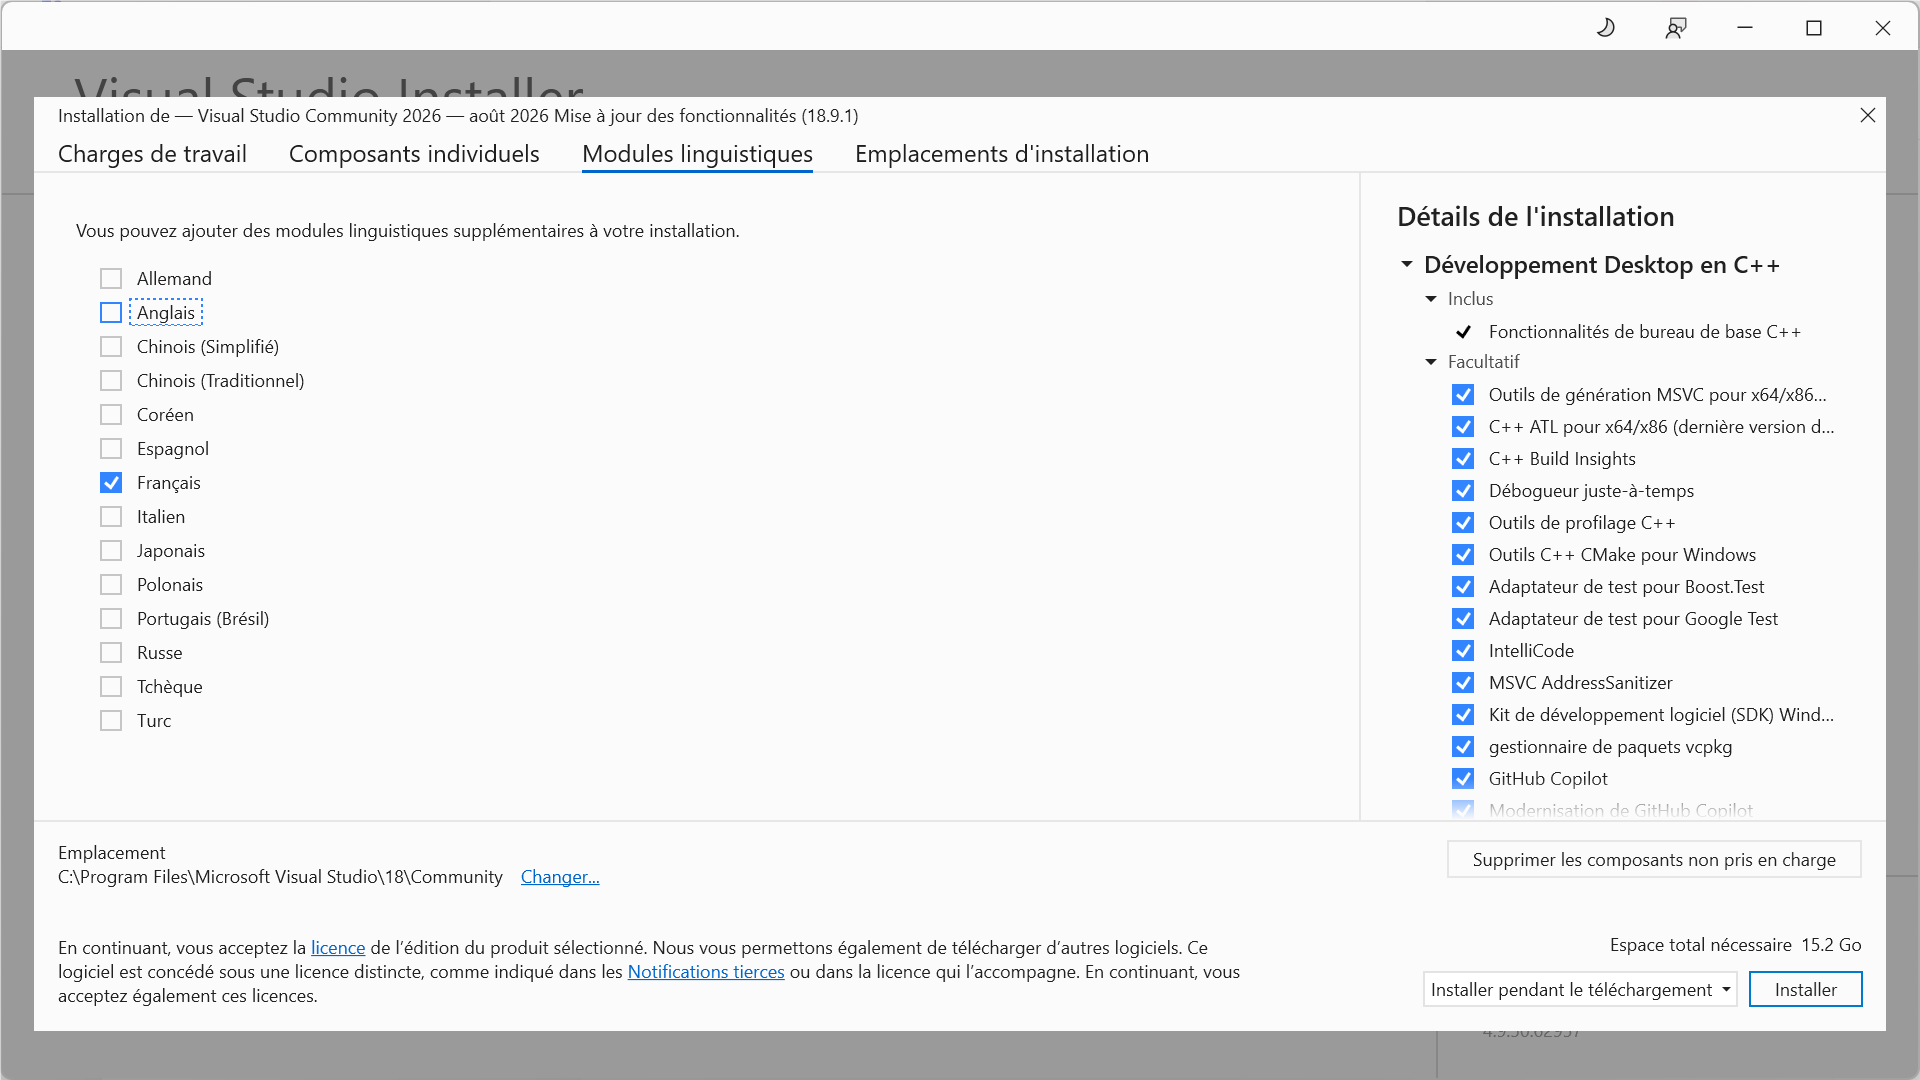Check the Japonais language checkbox
The image size is (1920, 1080).
tap(111, 551)
